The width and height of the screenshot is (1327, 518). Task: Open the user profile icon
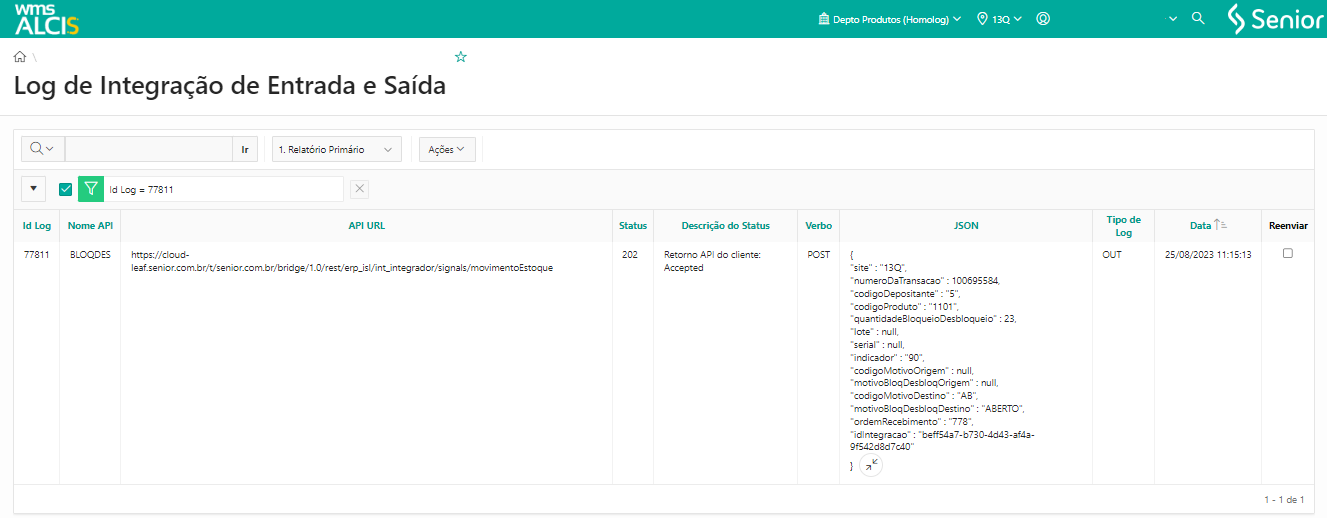(x=1043, y=19)
